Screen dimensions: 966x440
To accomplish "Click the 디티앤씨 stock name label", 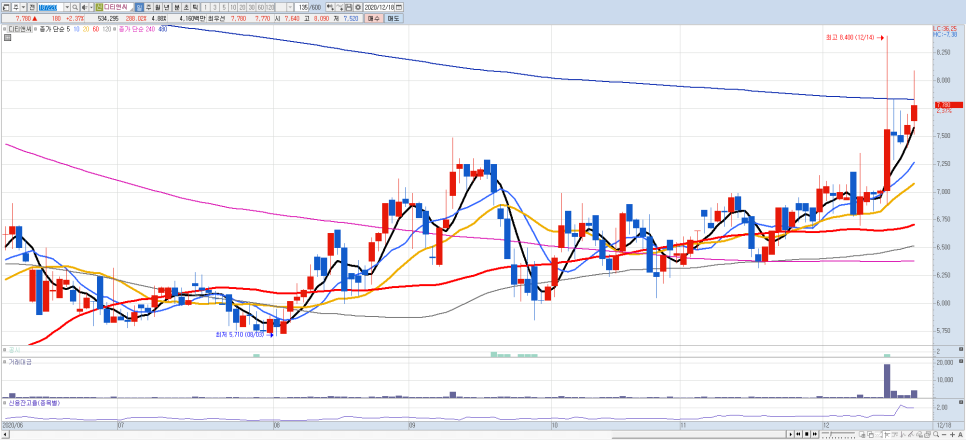I will point(116,7).
